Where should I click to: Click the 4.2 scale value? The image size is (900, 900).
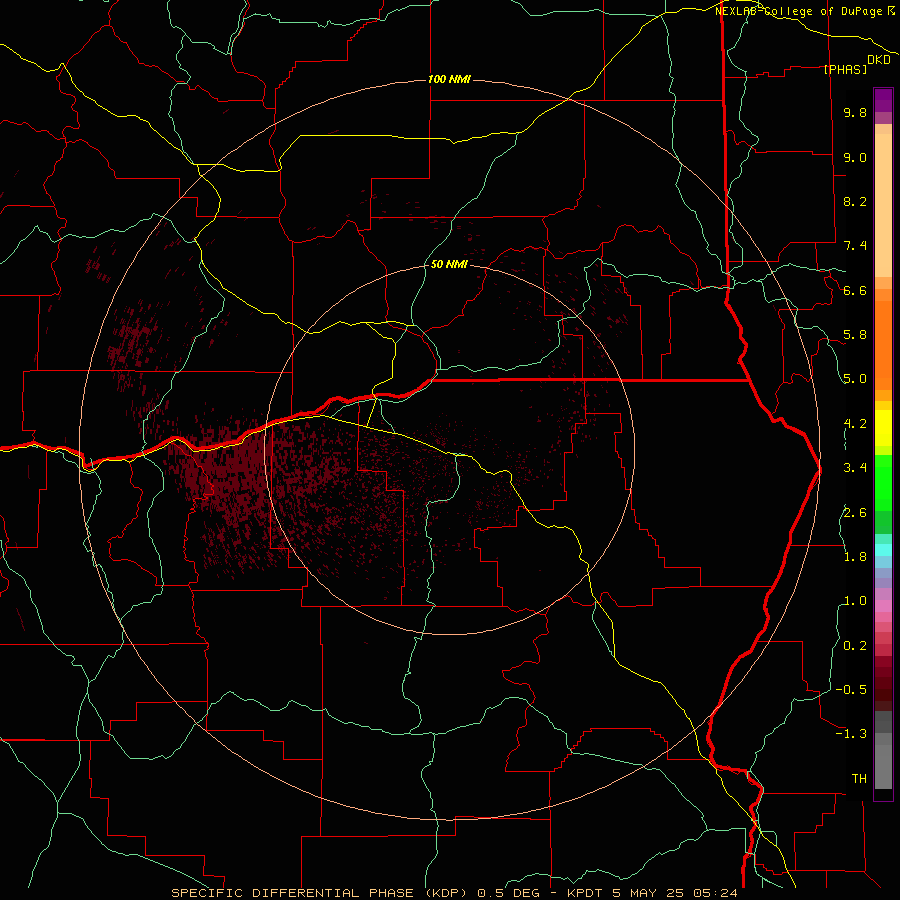tap(855, 424)
